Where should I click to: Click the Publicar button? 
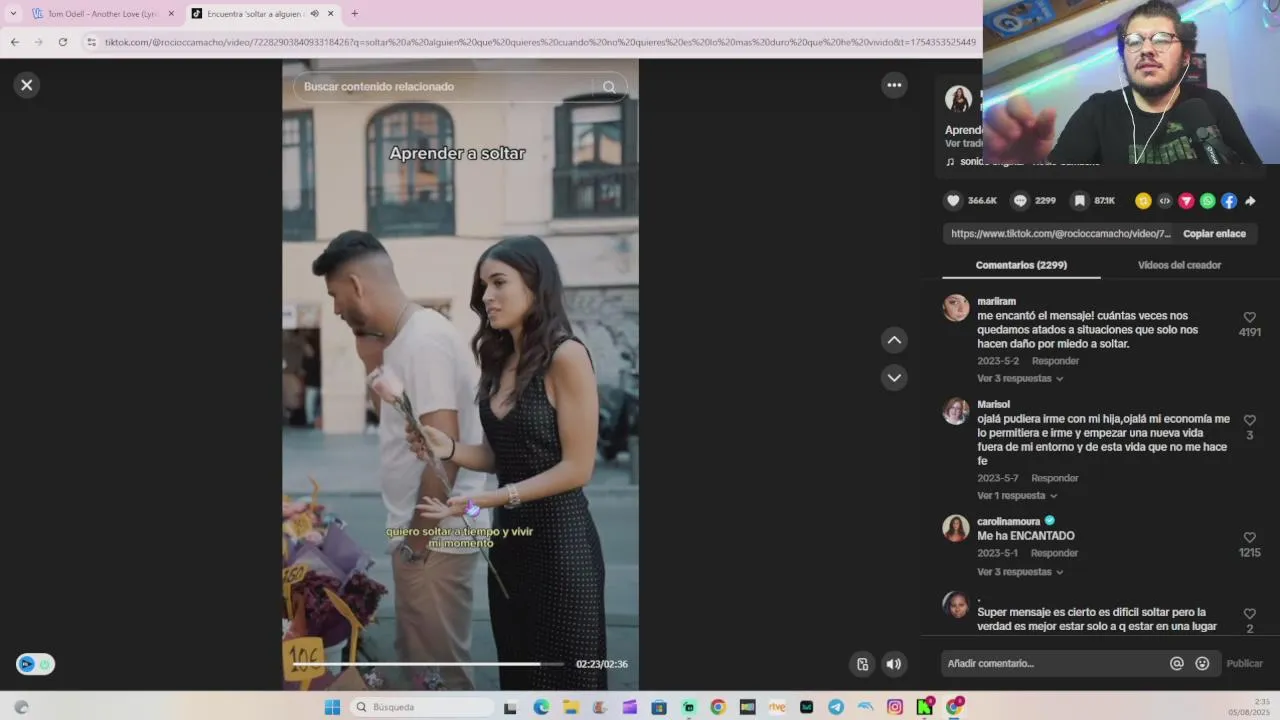[x=1244, y=664]
